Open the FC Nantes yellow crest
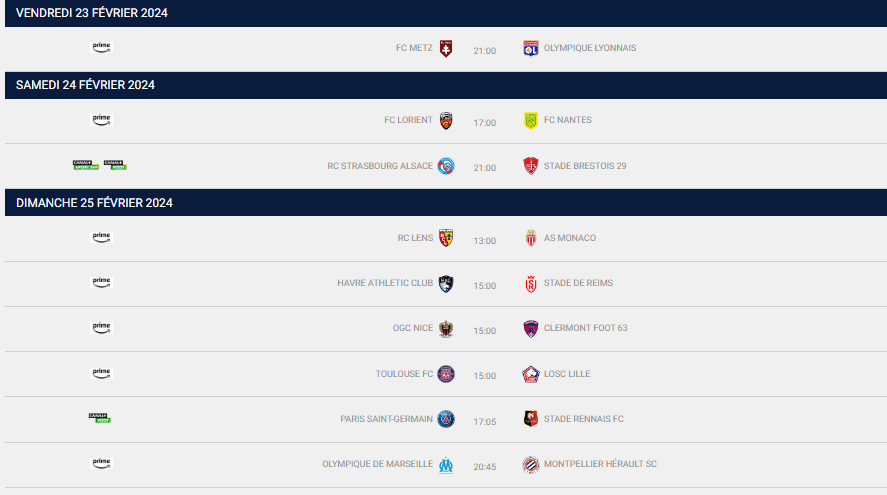Viewport: 887px width, 495px height. point(531,120)
